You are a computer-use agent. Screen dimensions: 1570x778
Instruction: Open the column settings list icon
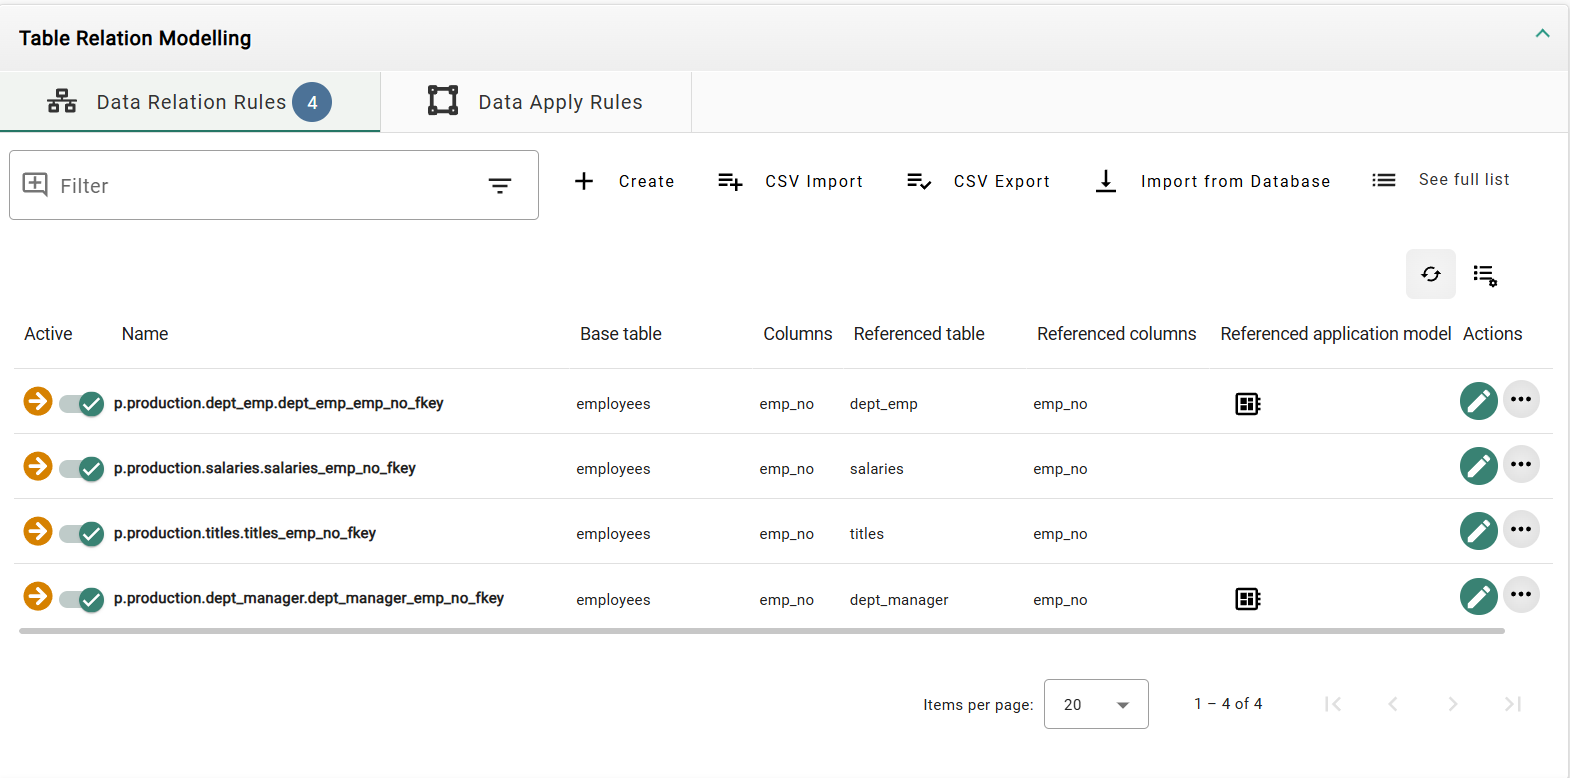tap(1485, 275)
